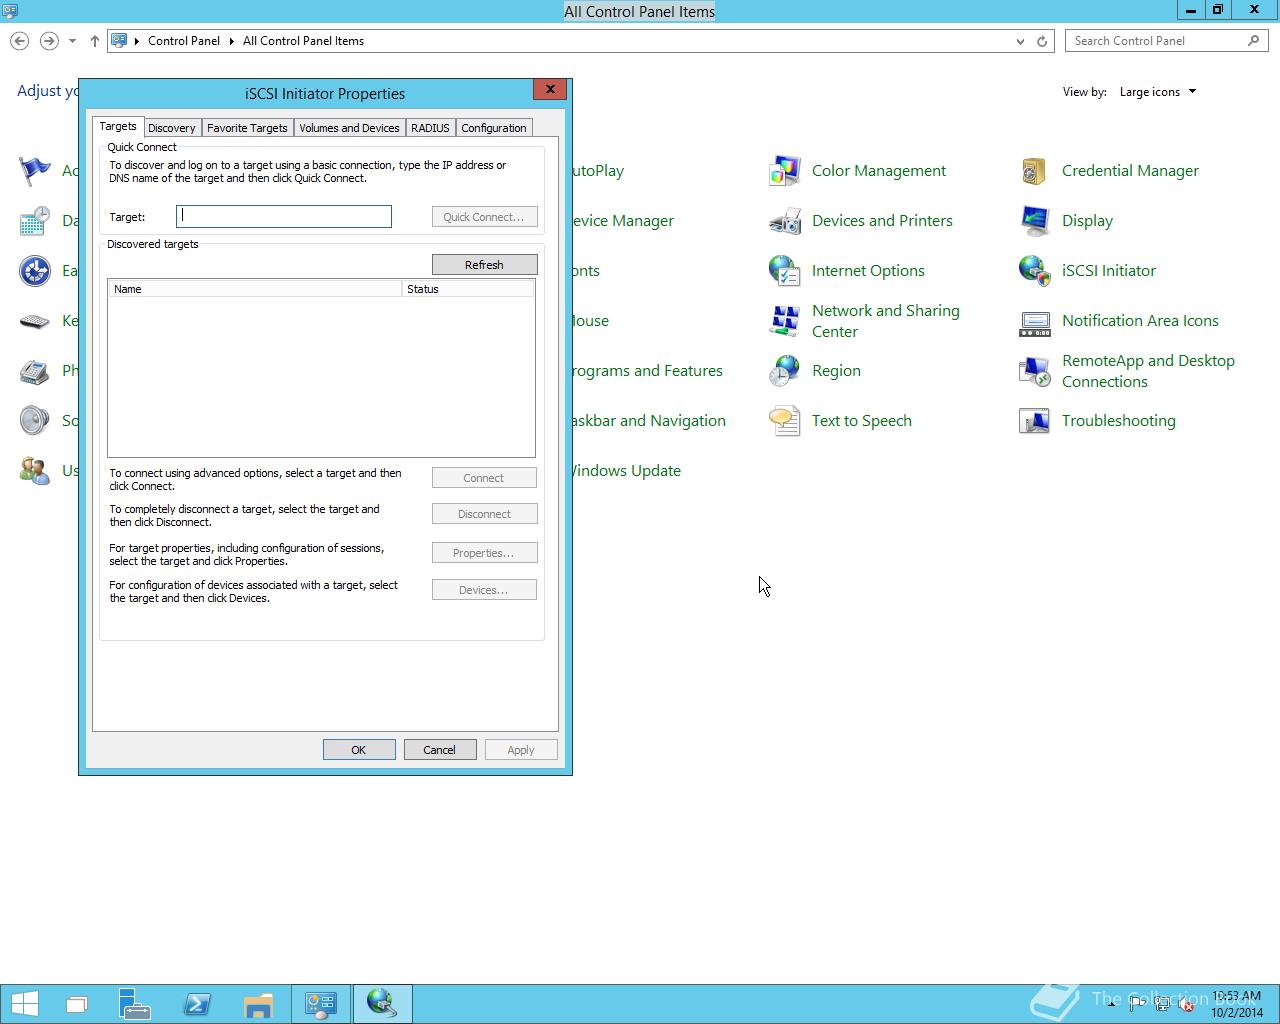
Task: Open Internet Options icon
Action: pos(785,271)
